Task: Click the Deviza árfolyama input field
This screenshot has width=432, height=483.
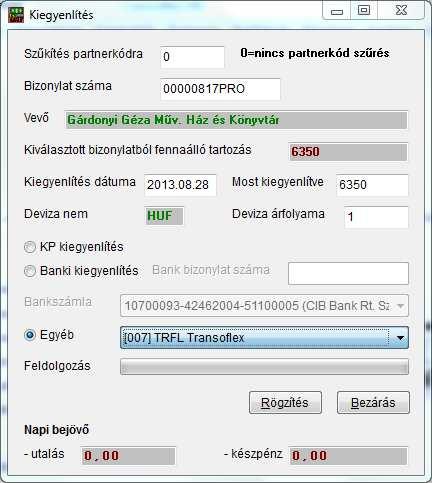Action: point(376,217)
